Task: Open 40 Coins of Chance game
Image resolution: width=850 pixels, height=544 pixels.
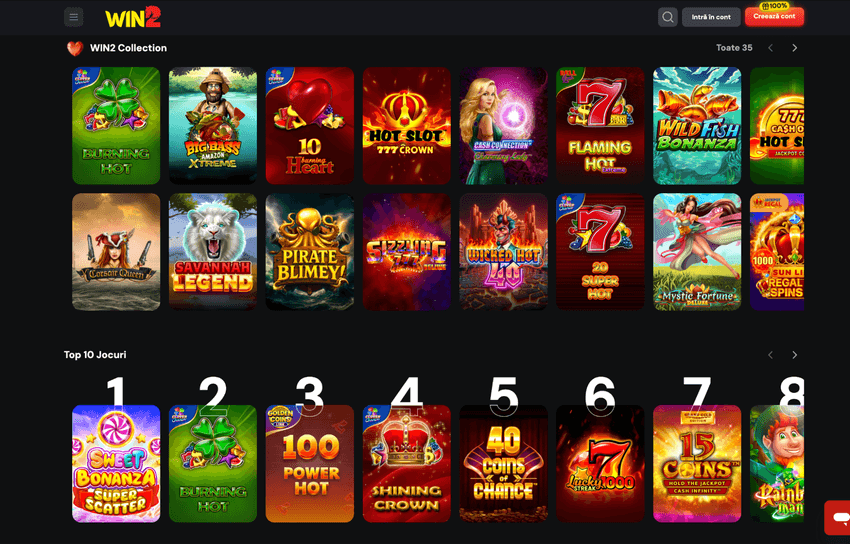Action: (504, 464)
